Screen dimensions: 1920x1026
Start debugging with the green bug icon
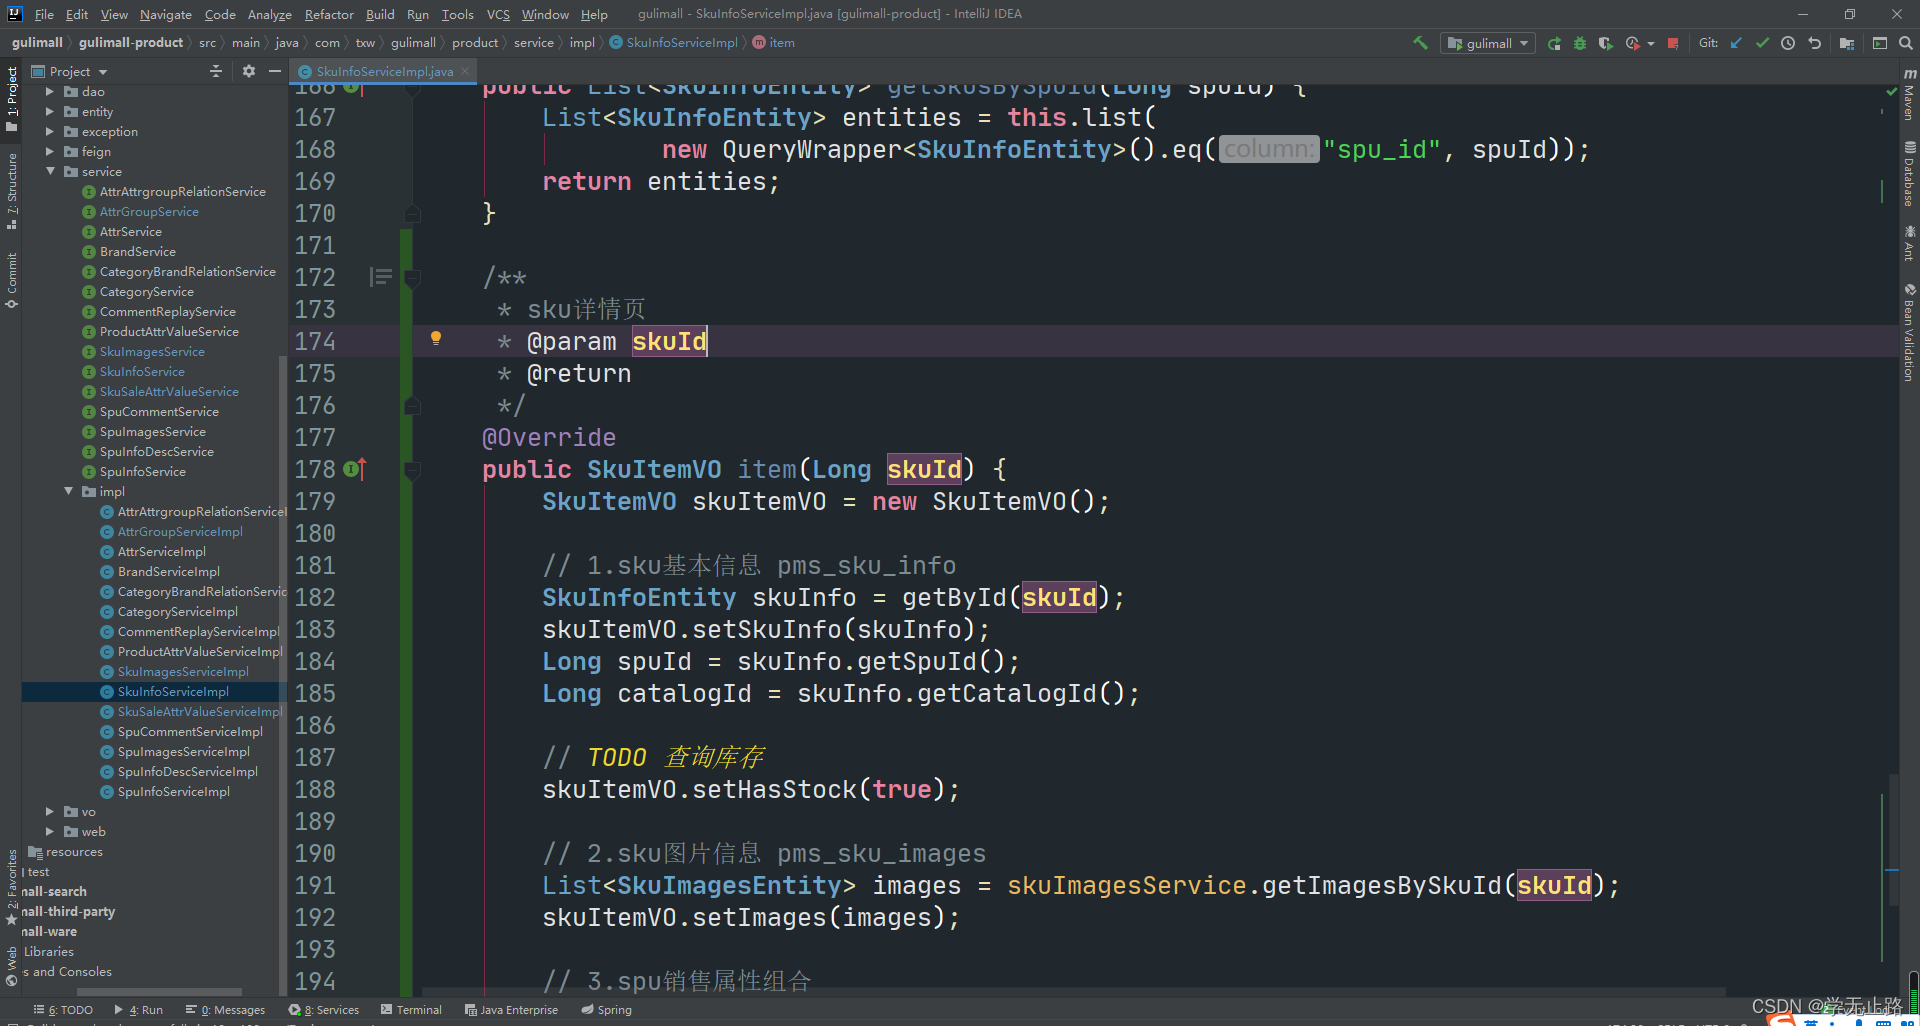(1580, 43)
